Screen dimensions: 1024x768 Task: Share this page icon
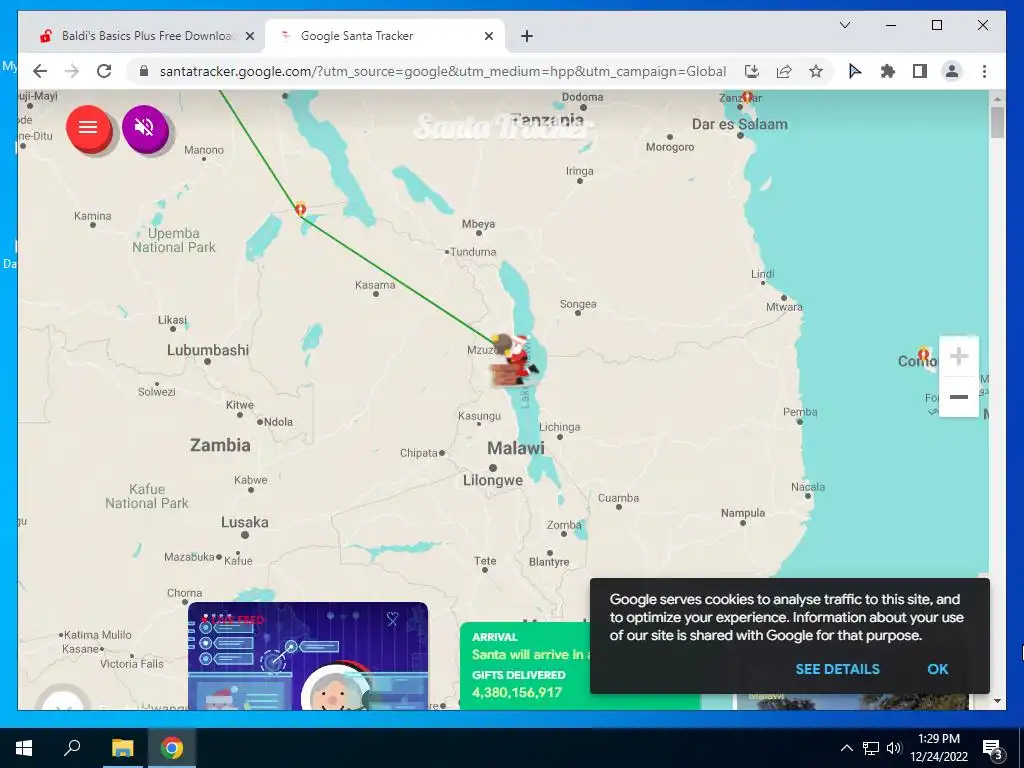(784, 71)
